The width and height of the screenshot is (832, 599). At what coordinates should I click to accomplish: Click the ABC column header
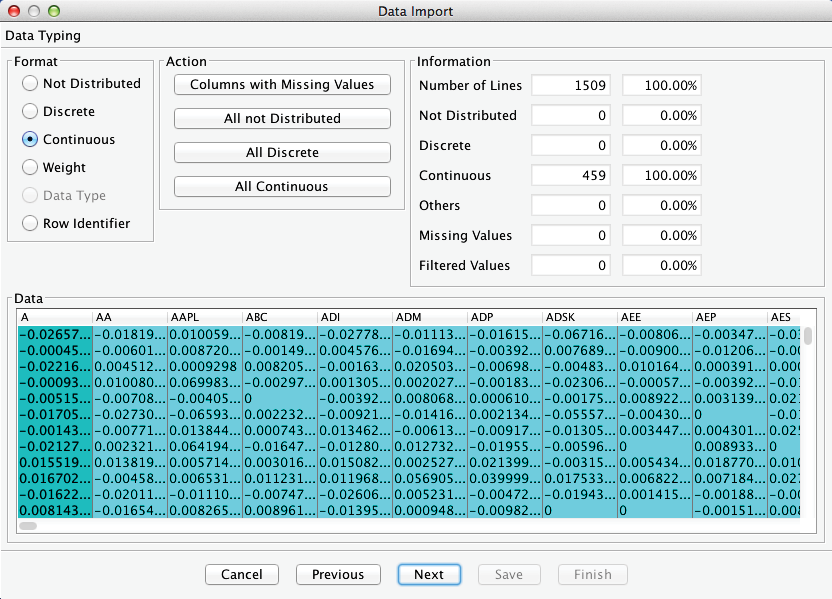pyautogui.click(x=279, y=317)
